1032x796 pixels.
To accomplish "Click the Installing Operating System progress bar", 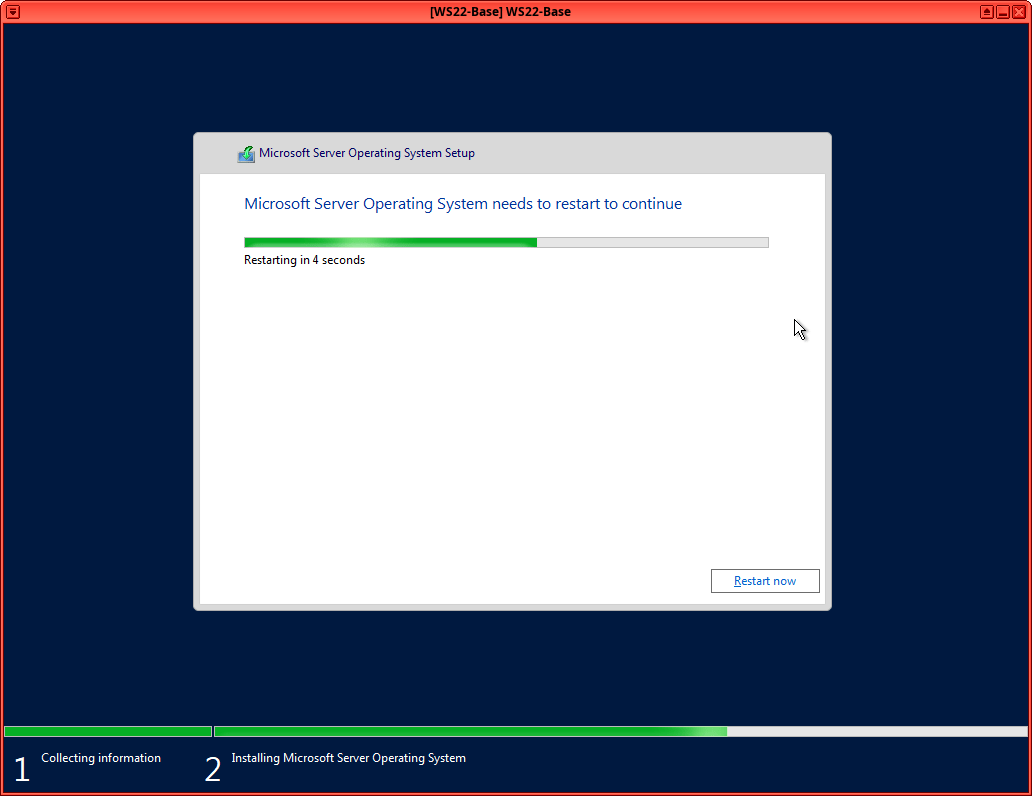I will pos(621,731).
